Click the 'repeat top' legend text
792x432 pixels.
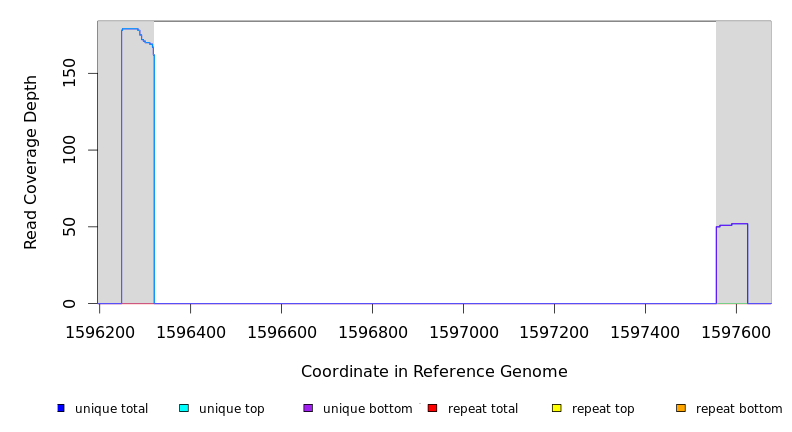[603, 409]
